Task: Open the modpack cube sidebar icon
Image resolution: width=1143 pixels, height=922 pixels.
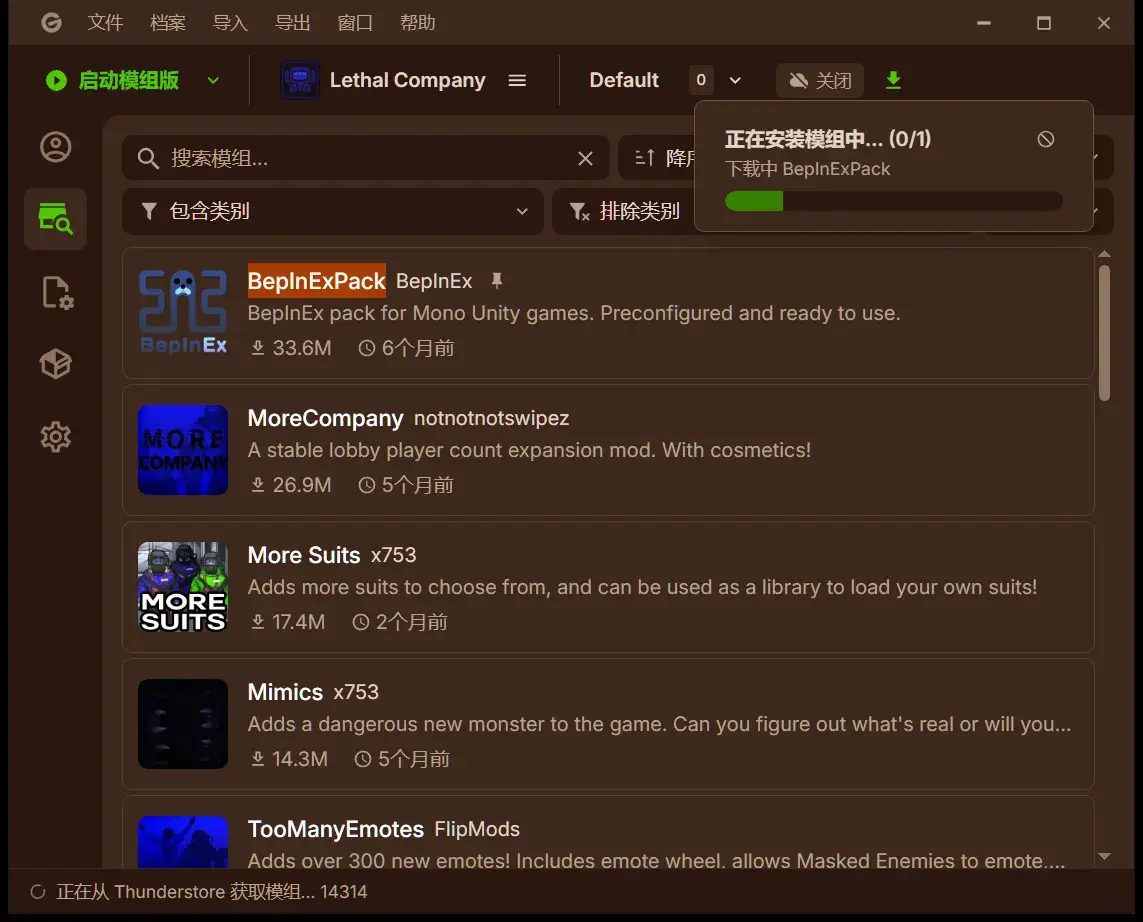Action: pyautogui.click(x=55, y=364)
